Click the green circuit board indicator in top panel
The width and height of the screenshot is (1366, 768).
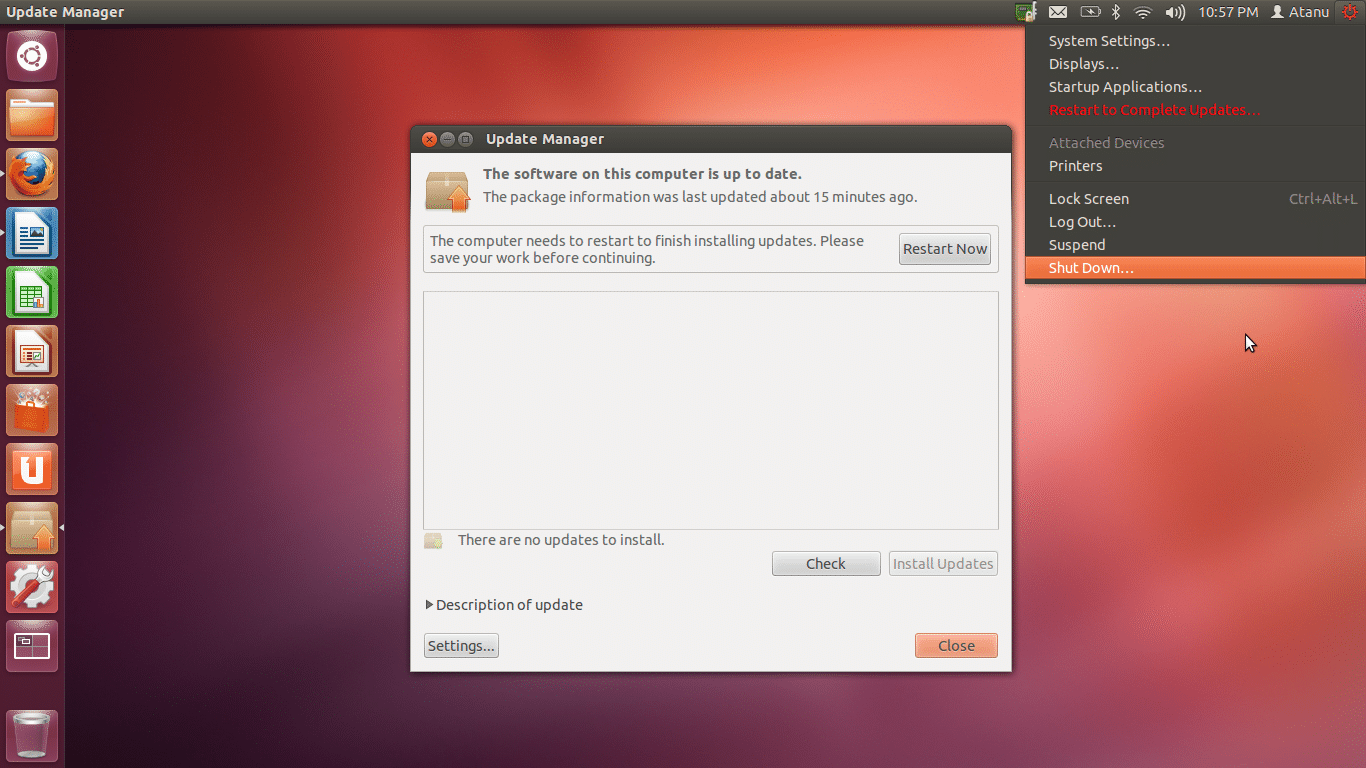pyautogui.click(x=1026, y=12)
